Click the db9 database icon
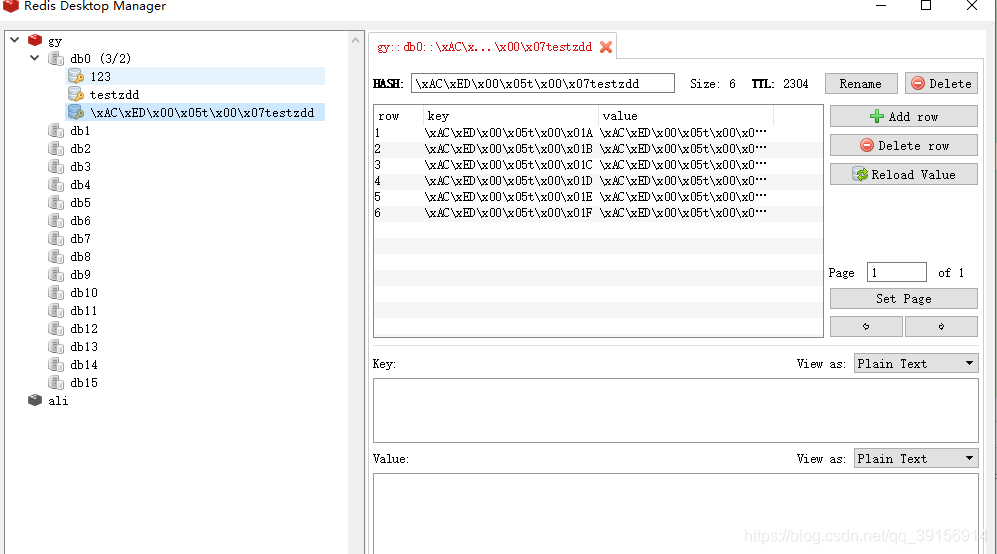The width and height of the screenshot is (997, 554). coord(56,275)
